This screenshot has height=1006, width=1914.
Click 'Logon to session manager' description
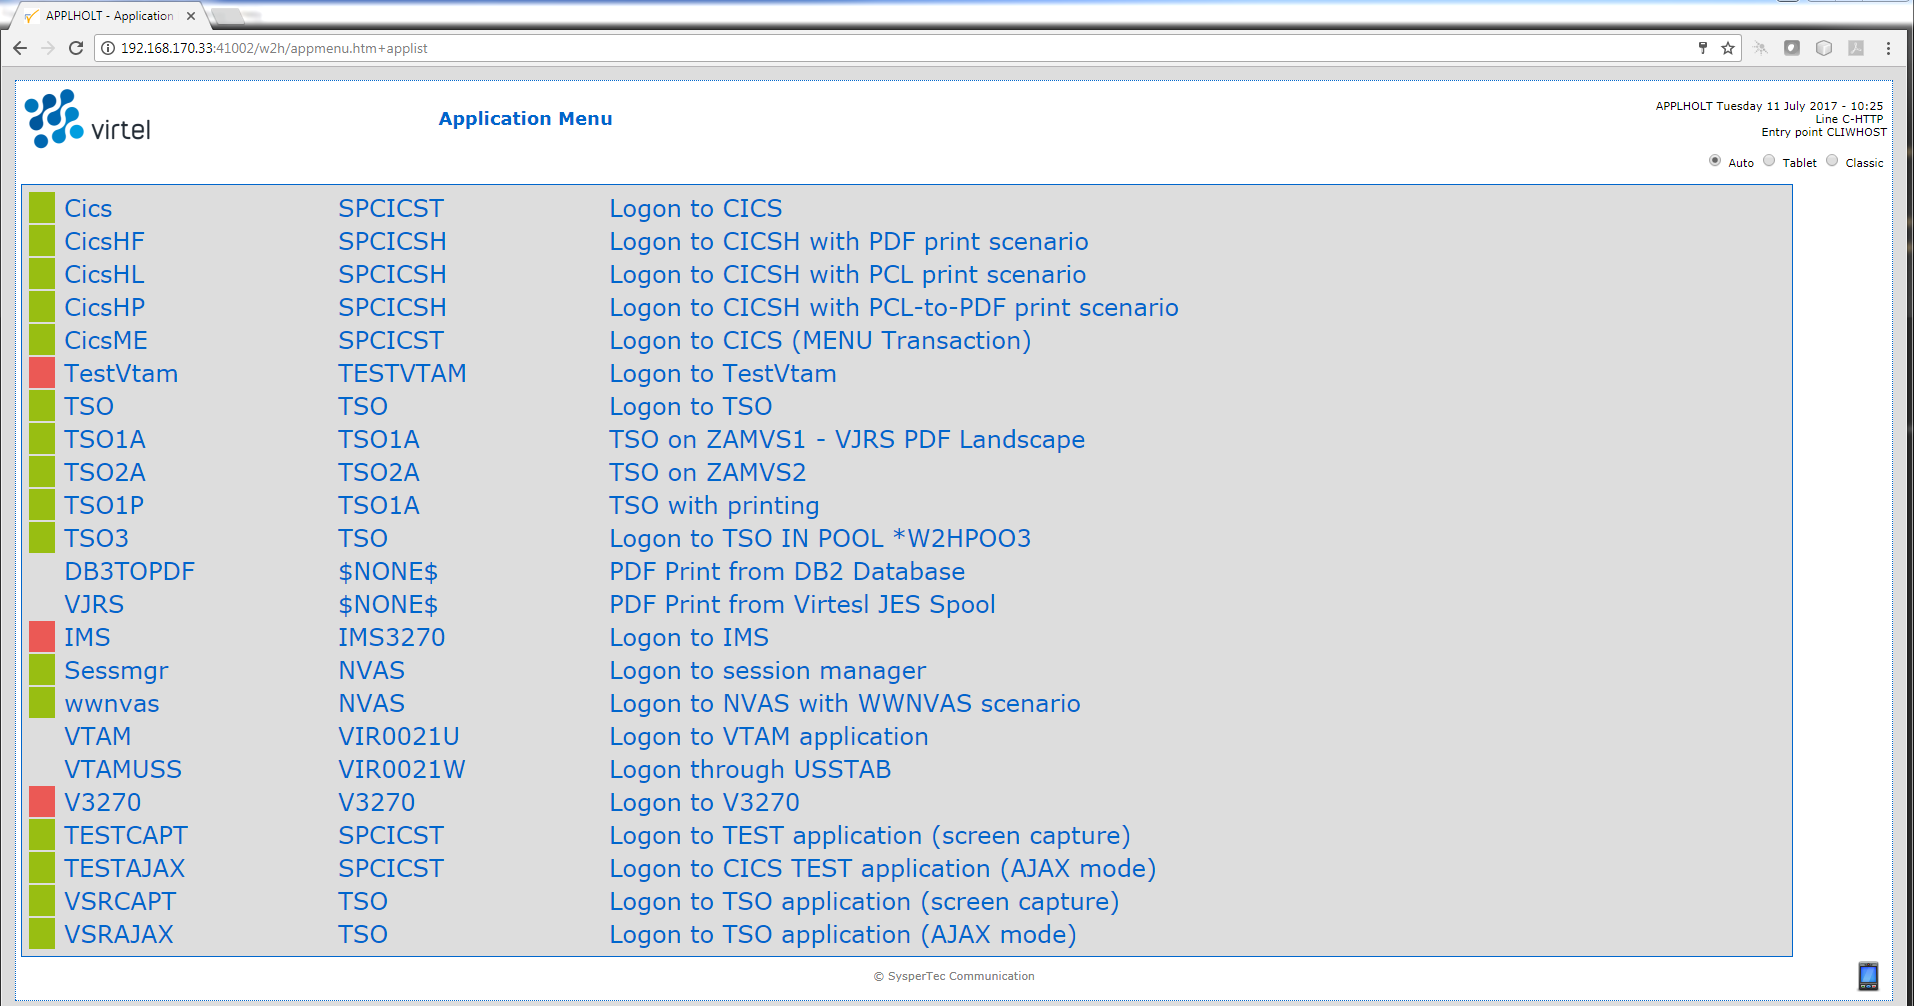click(x=768, y=670)
